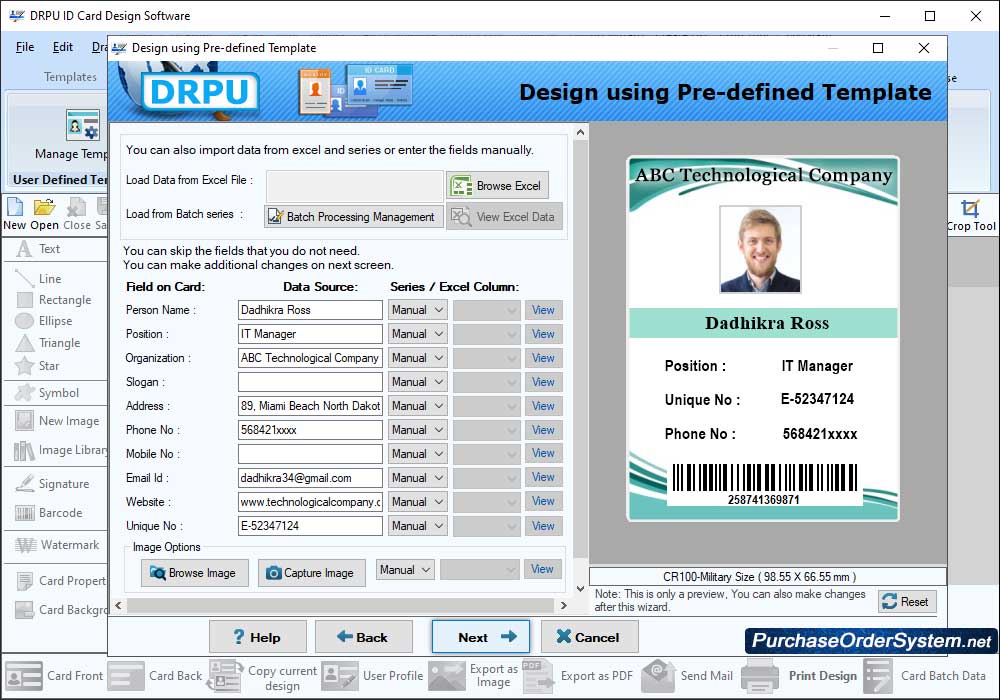1000x700 pixels.
Task: Open Card Batch Data
Action: tap(925, 676)
